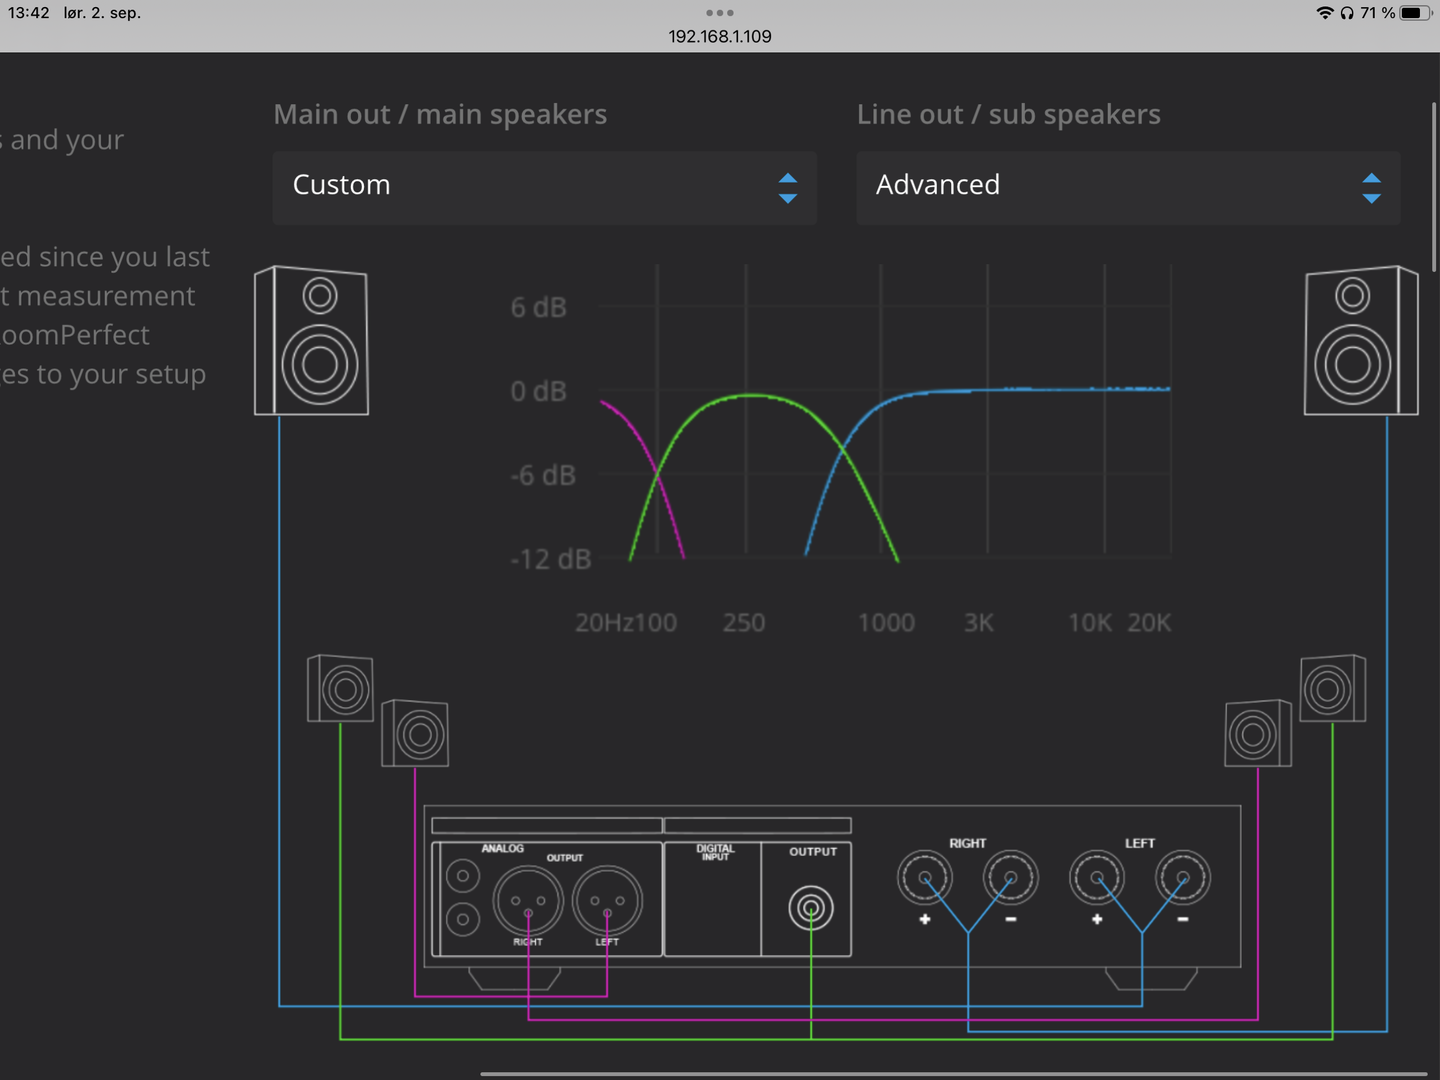Screen dimensions: 1440x1080
Task: Click the LEFT negative speaker terminal
Action: [1183, 878]
